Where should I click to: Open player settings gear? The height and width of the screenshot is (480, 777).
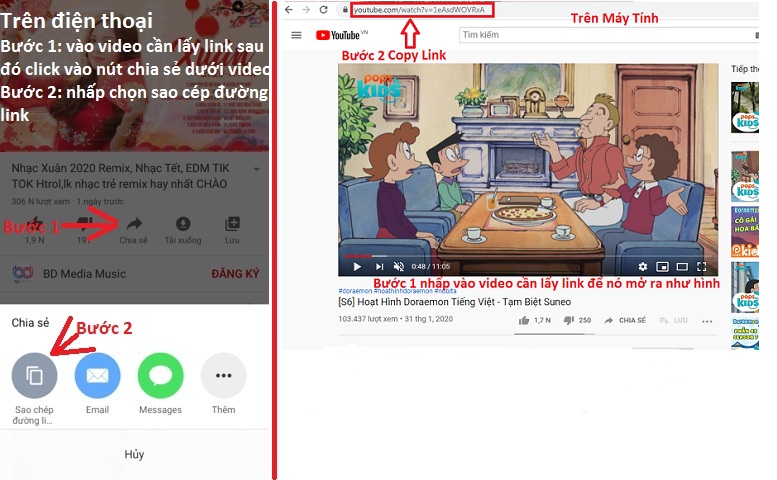[643, 267]
